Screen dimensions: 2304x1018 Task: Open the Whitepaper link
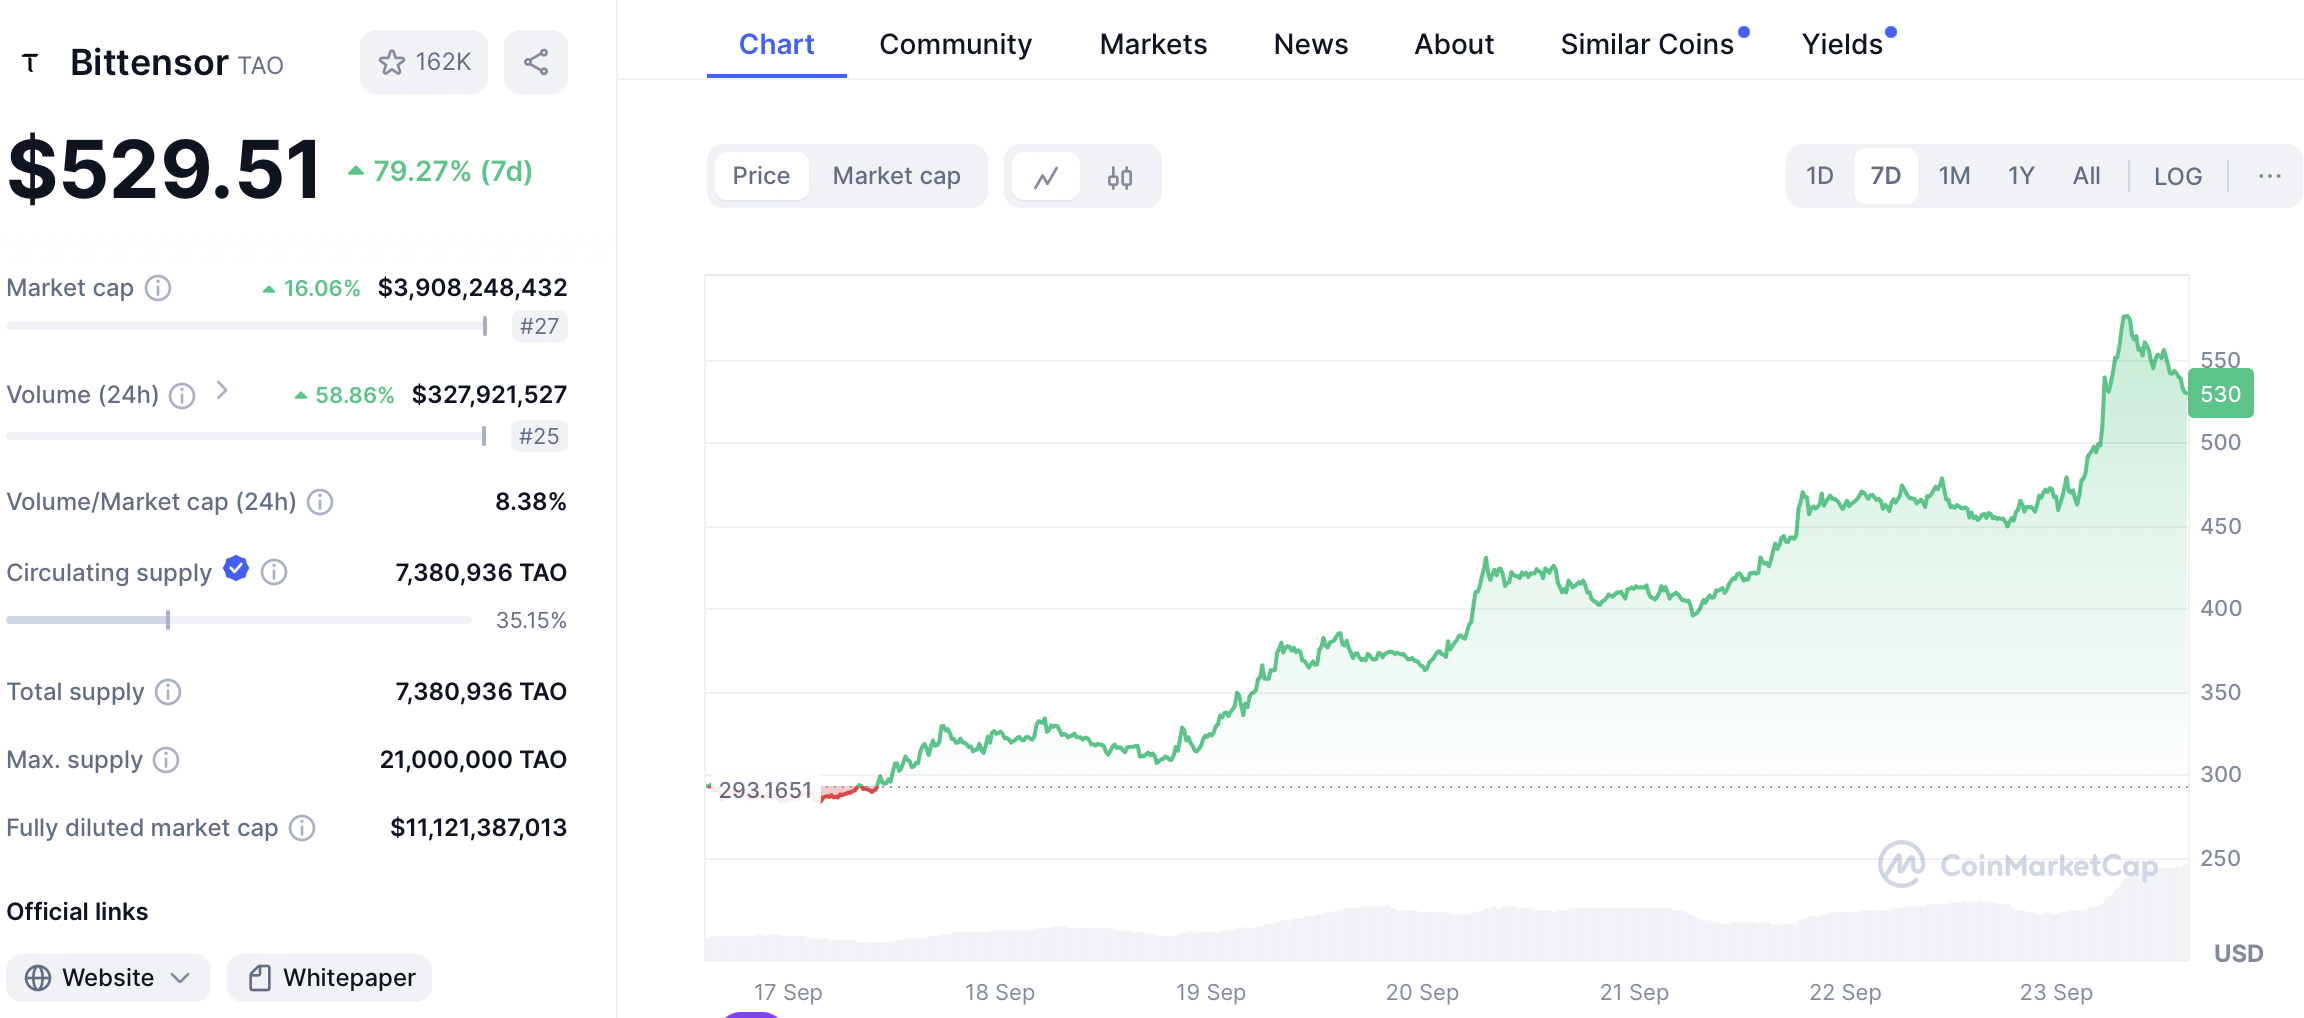(330, 977)
